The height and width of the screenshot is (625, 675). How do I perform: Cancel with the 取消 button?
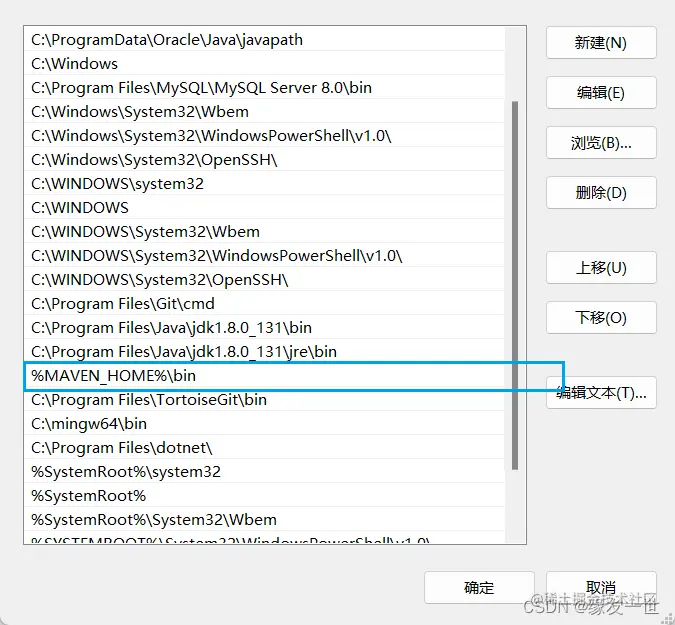click(x=601, y=588)
